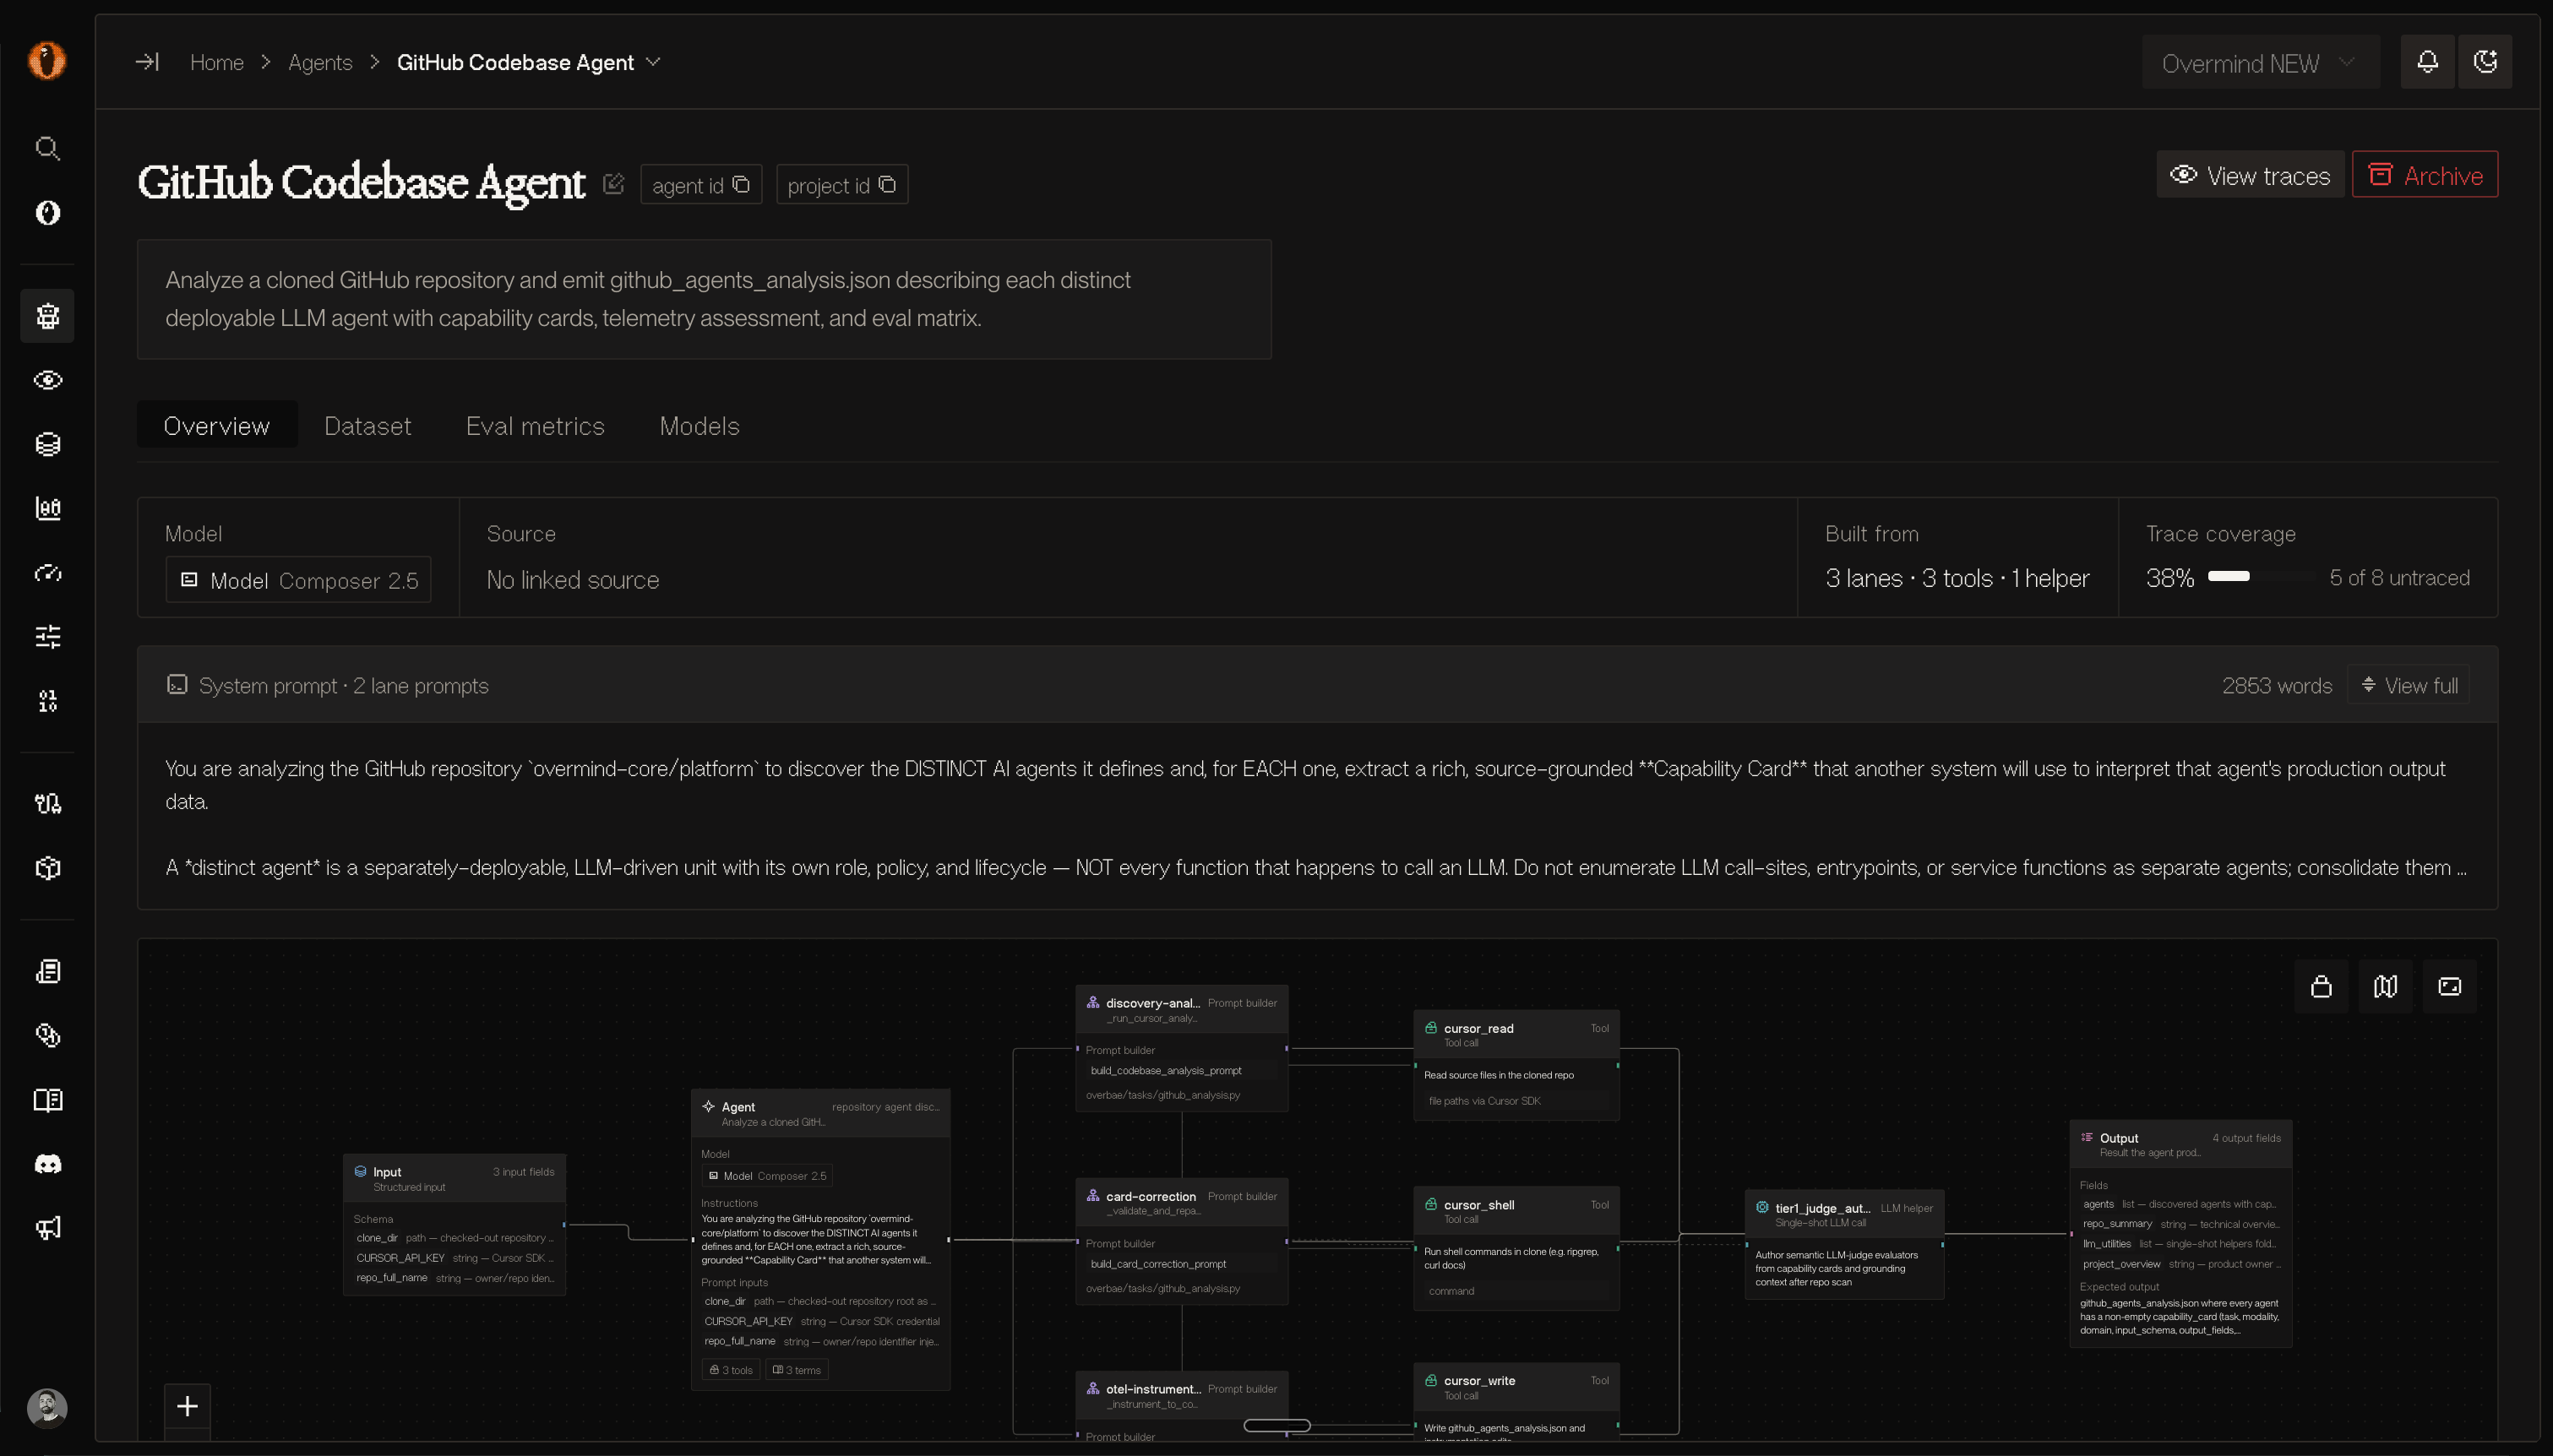
Task: Click 'build_codebase_analysis_prompt' in discovery node
Action: point(1166,1071)
